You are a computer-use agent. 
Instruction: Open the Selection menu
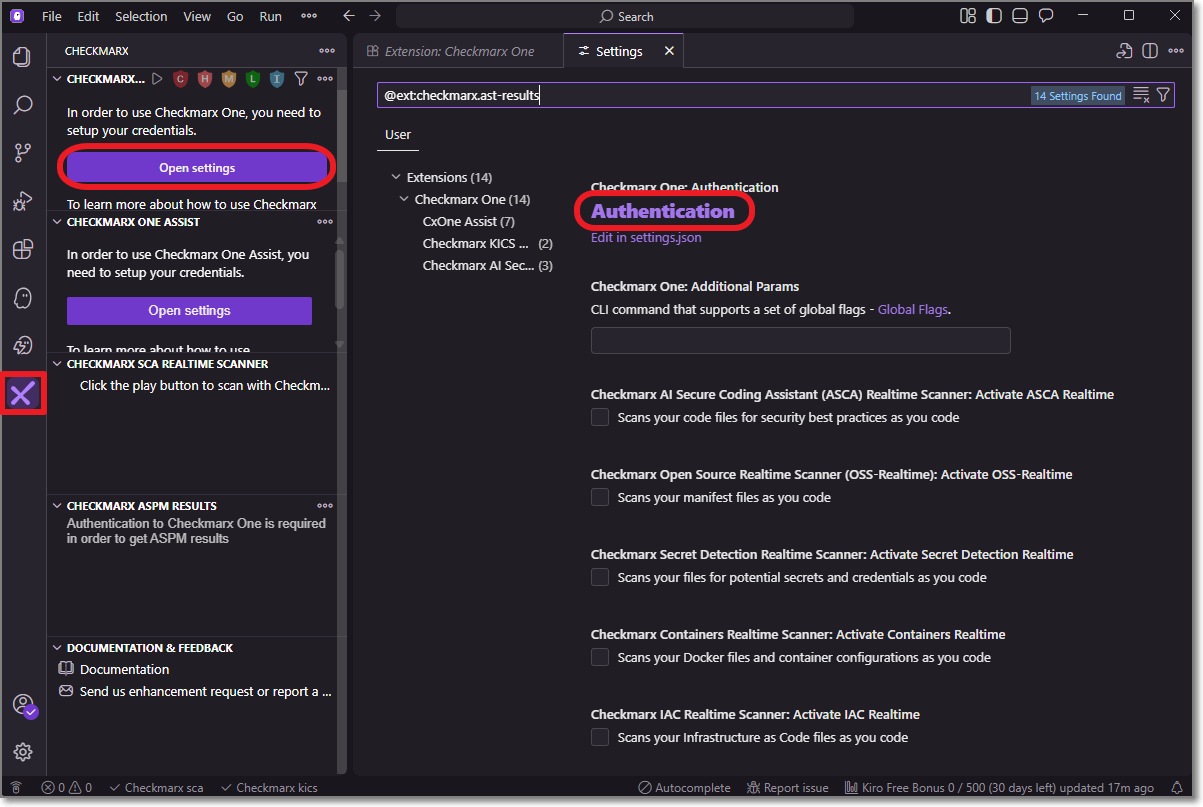tap(141, 16)
